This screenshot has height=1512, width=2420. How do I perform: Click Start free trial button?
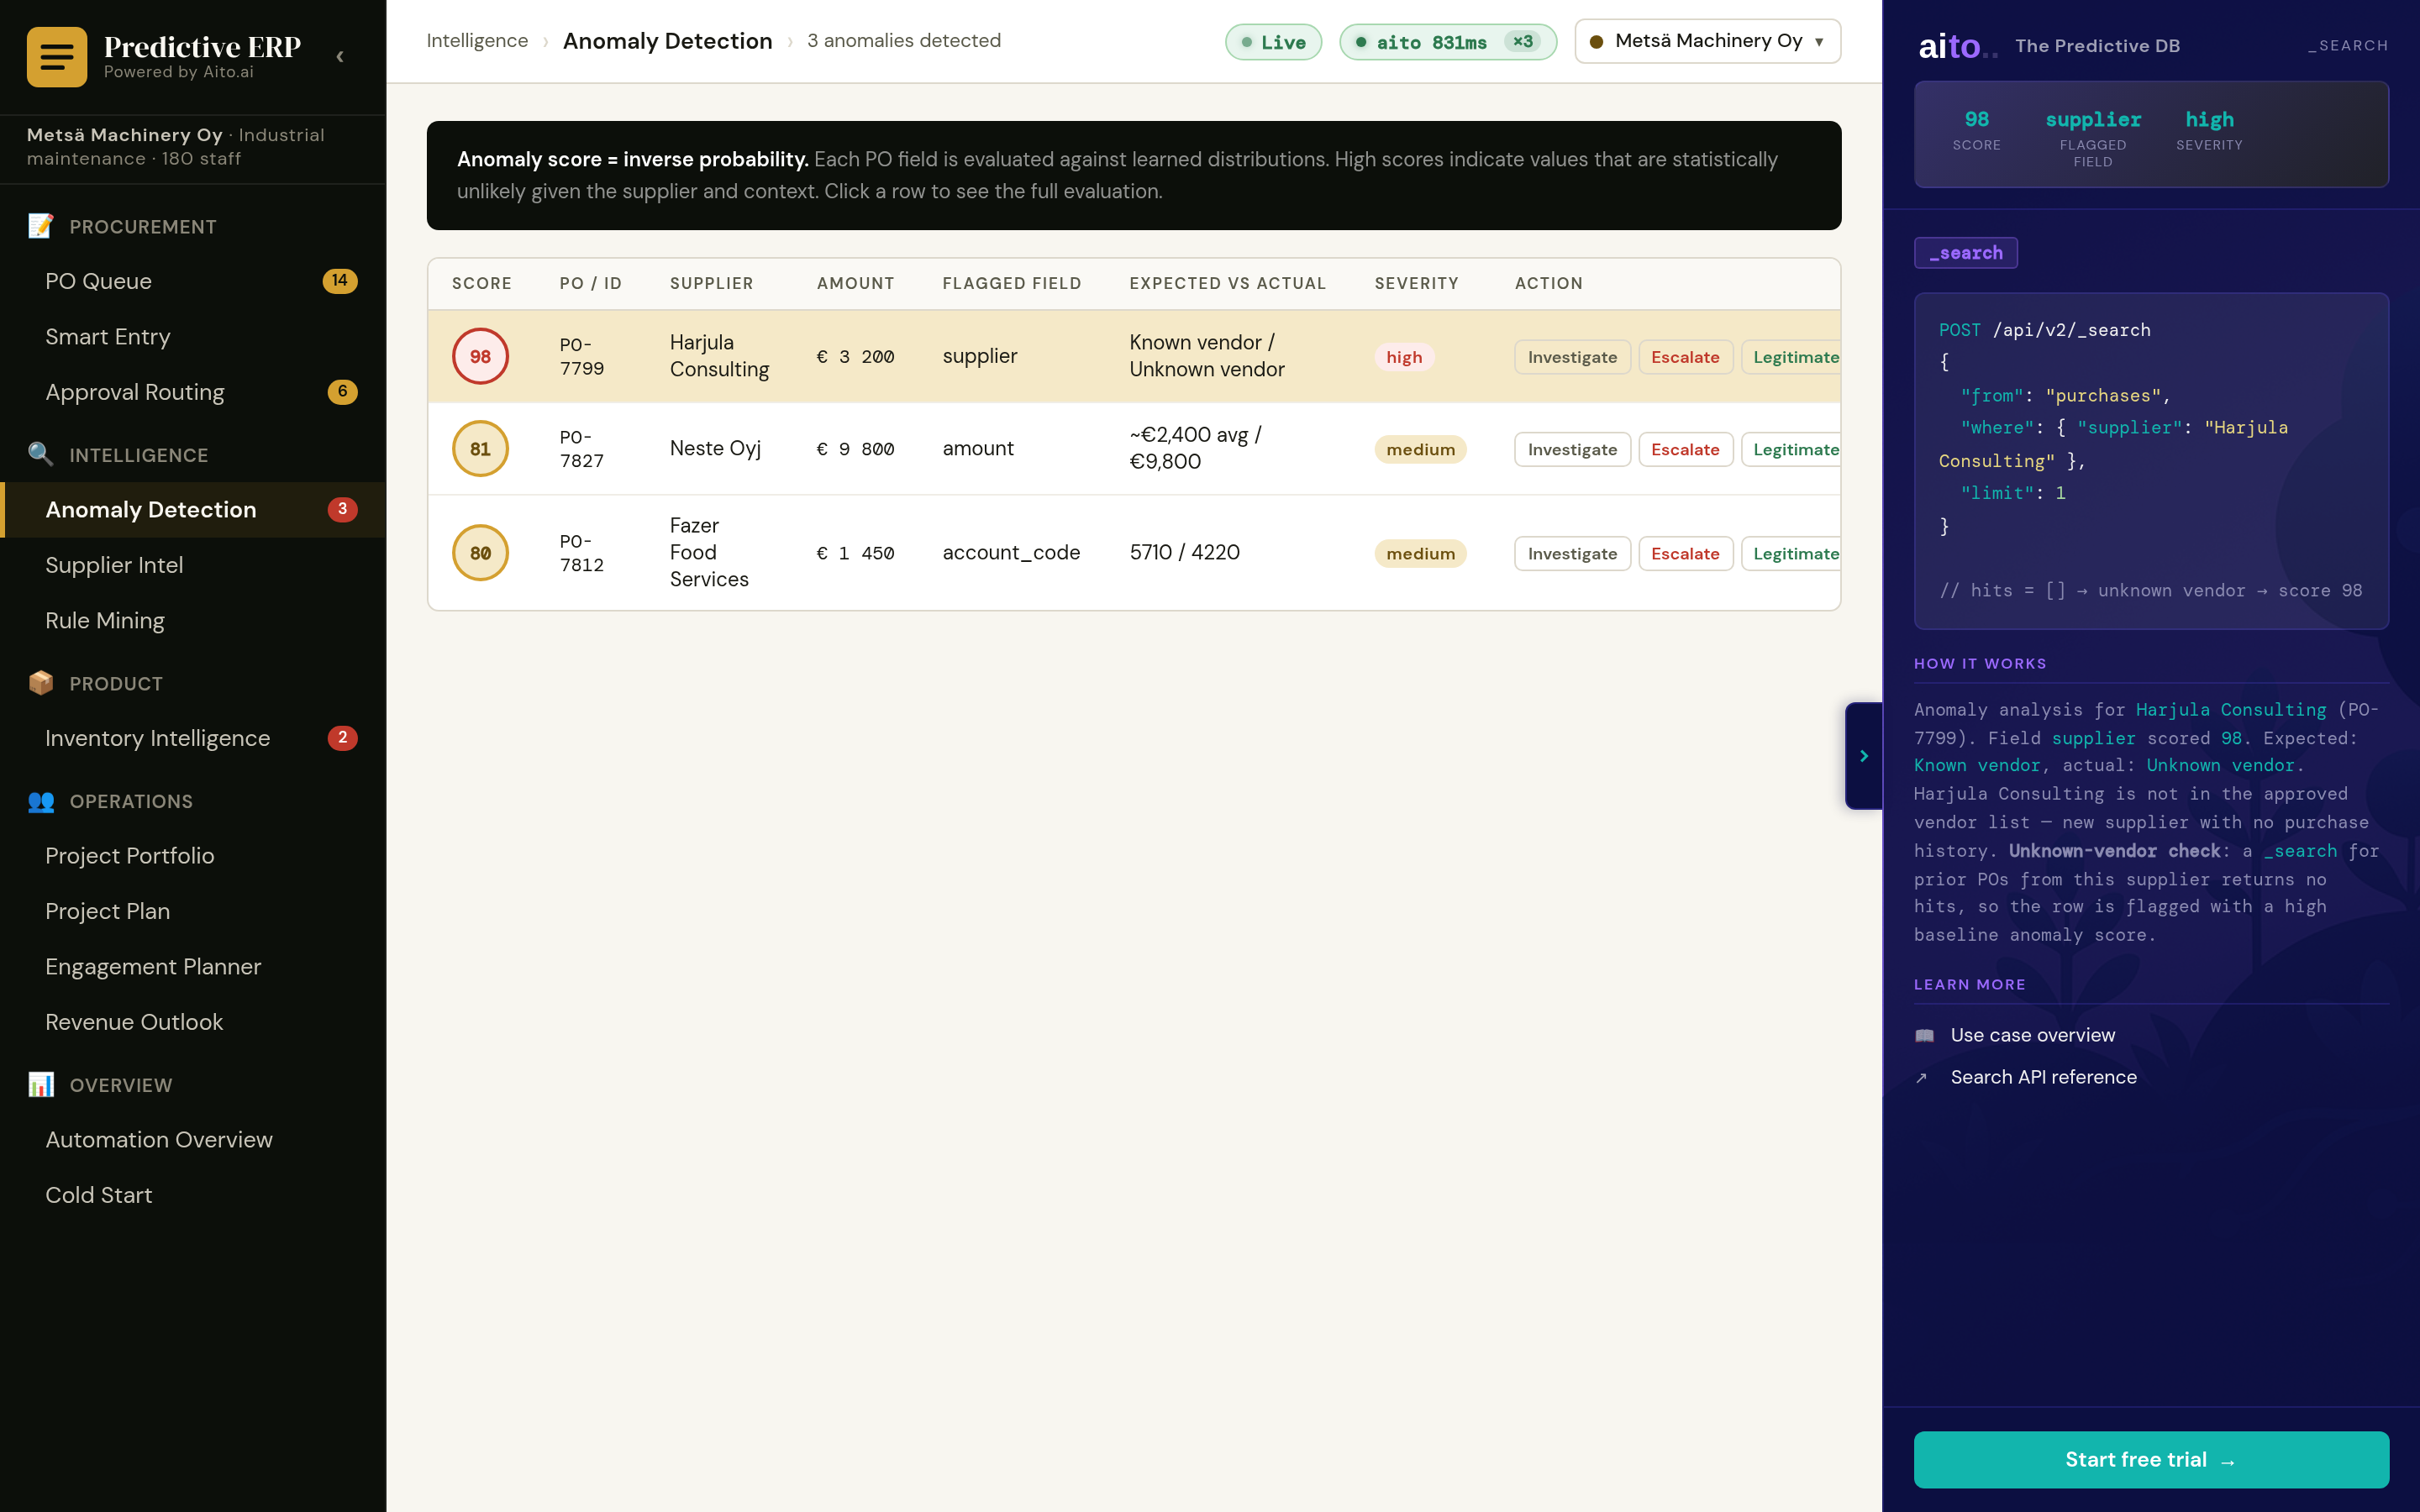coord(2151,1460)
